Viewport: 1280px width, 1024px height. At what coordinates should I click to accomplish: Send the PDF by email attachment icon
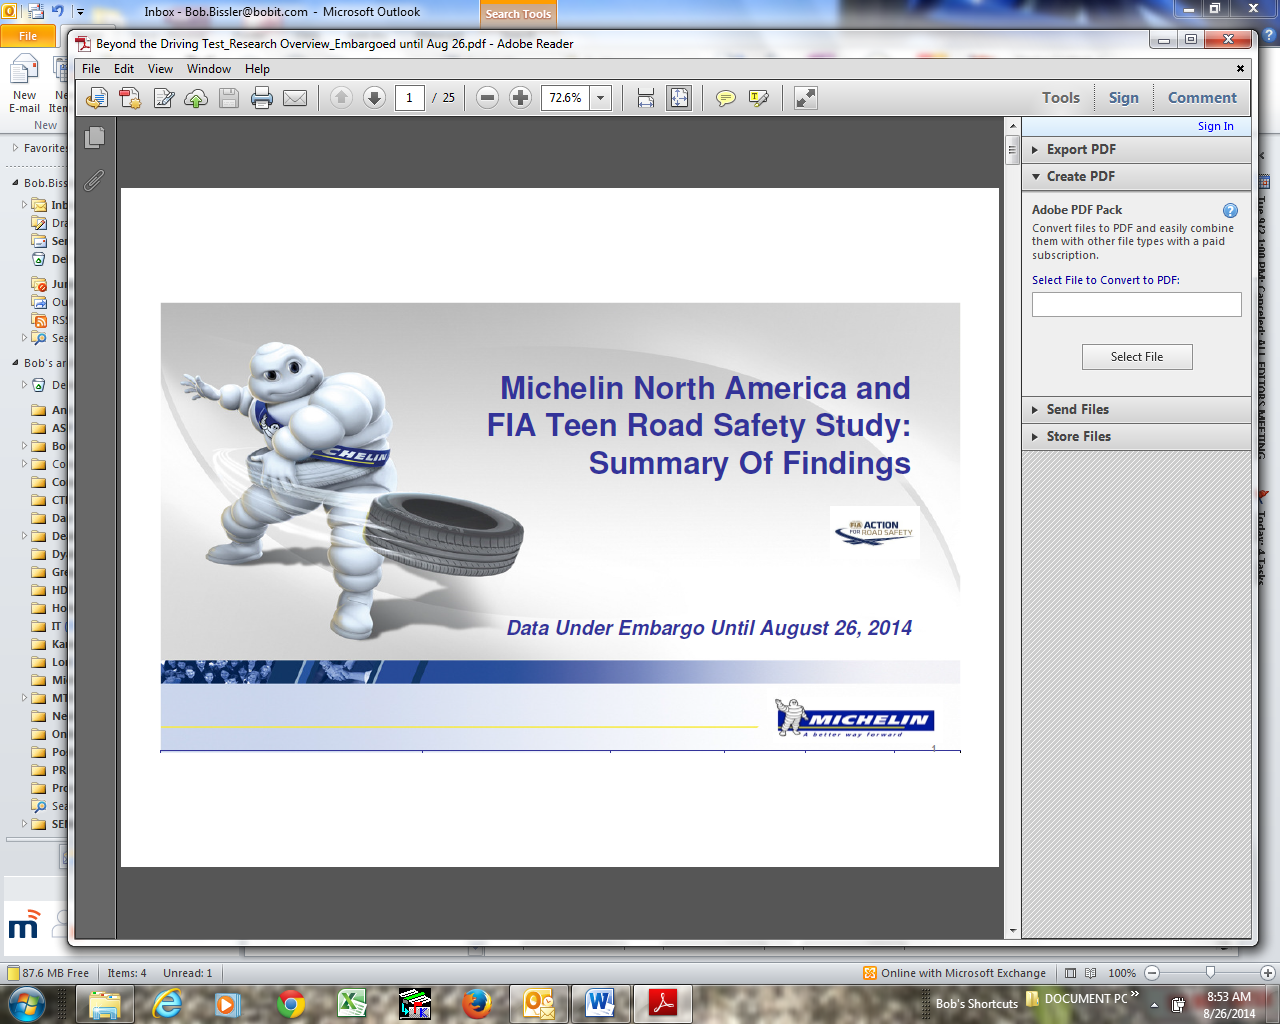(296, 97)
